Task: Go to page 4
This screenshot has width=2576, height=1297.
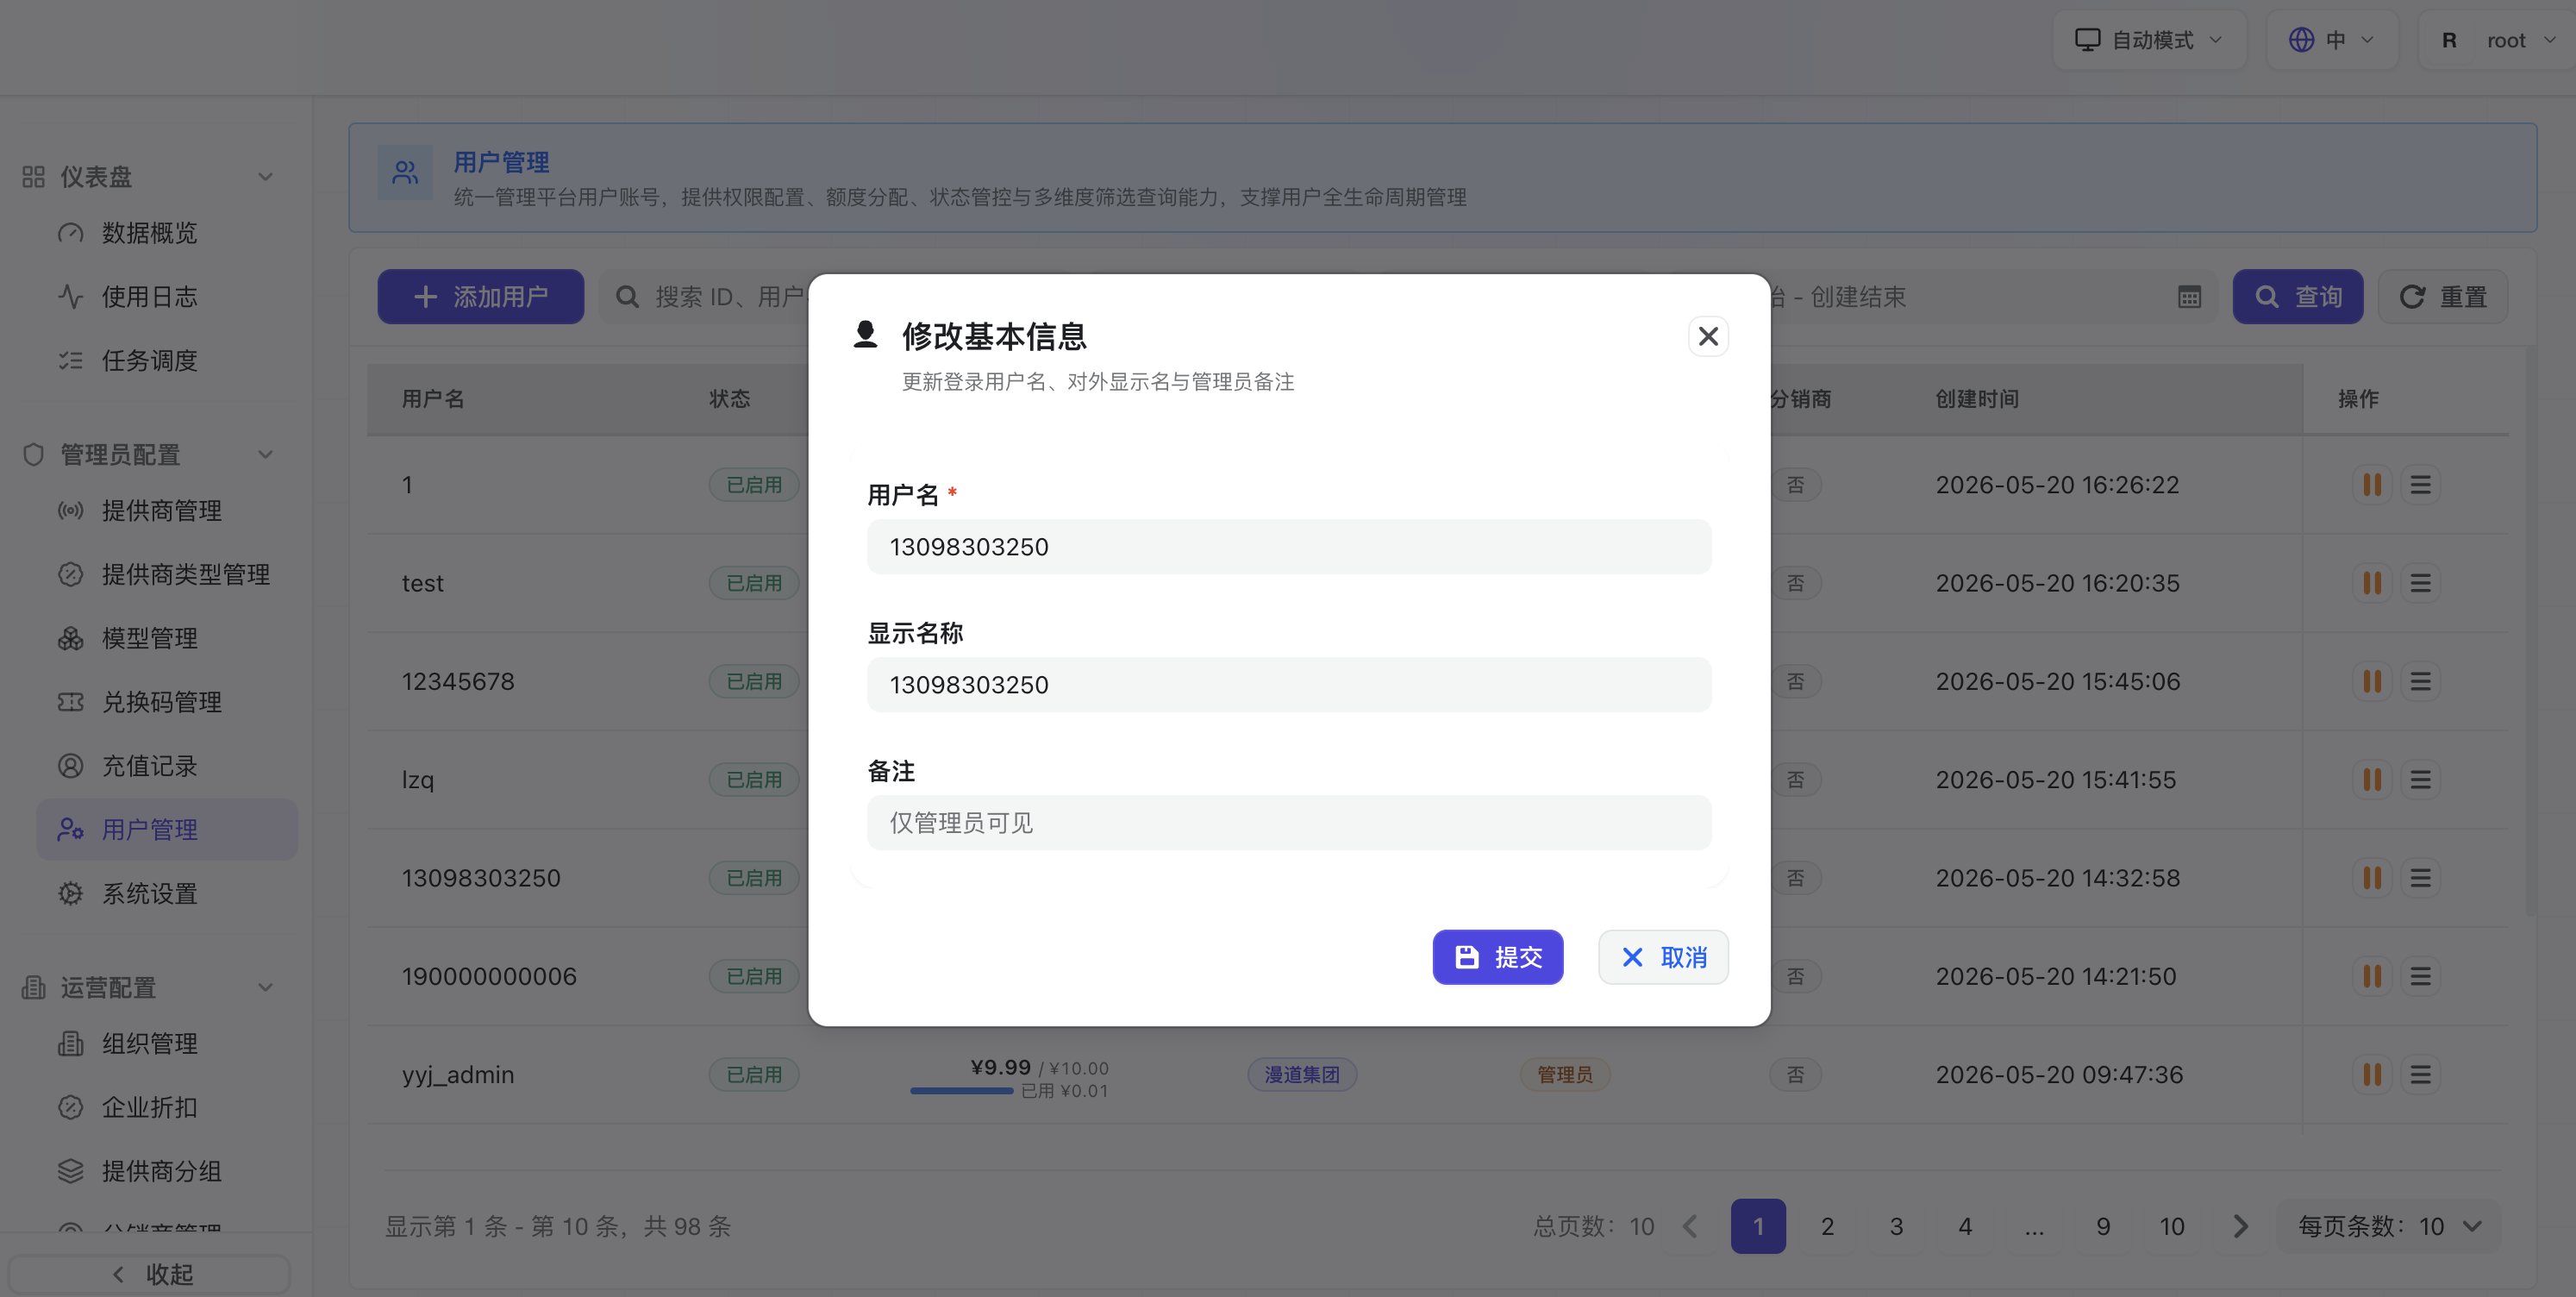Action: [1965, 1227]
